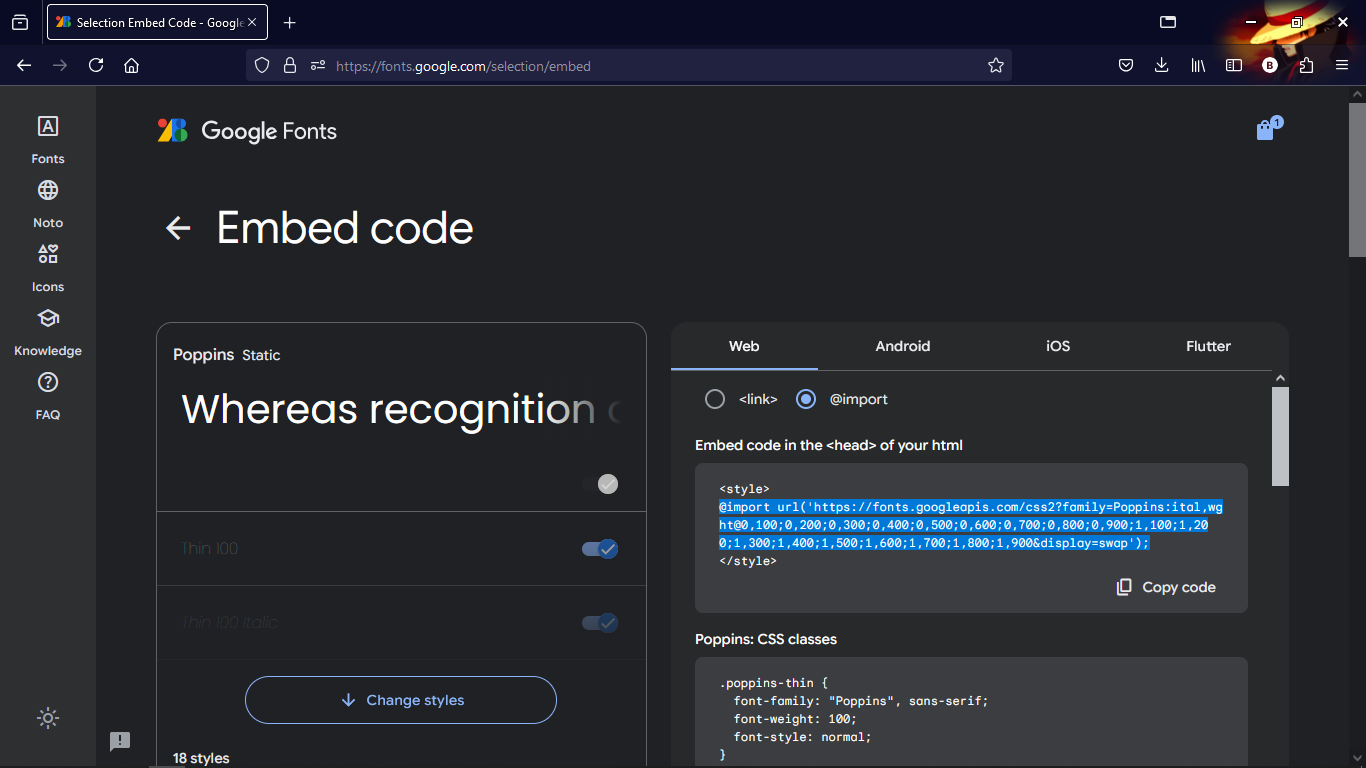Click the highlighted @import url code

coord(970,525)
